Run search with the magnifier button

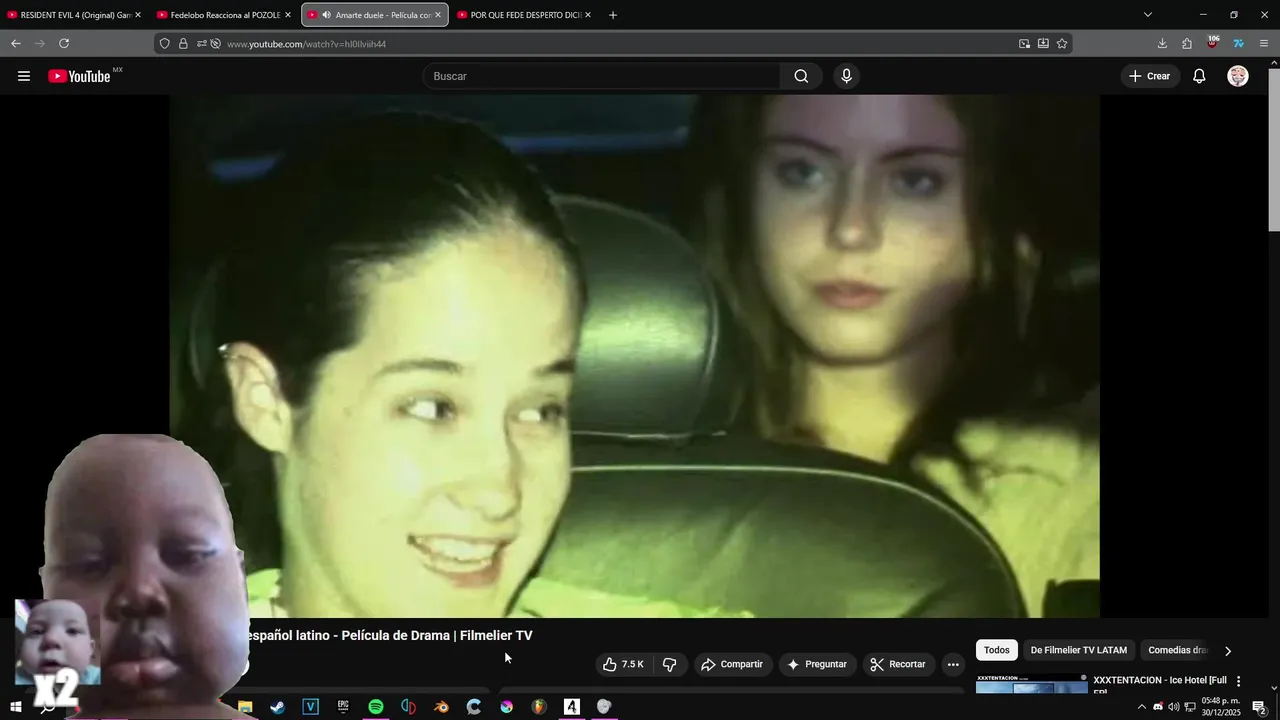click(x=801, y=76)
